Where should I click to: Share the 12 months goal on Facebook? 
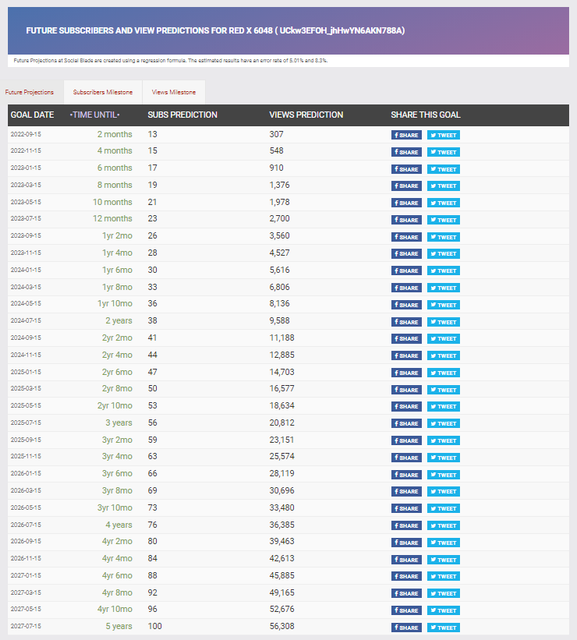(x=406, y=220)
